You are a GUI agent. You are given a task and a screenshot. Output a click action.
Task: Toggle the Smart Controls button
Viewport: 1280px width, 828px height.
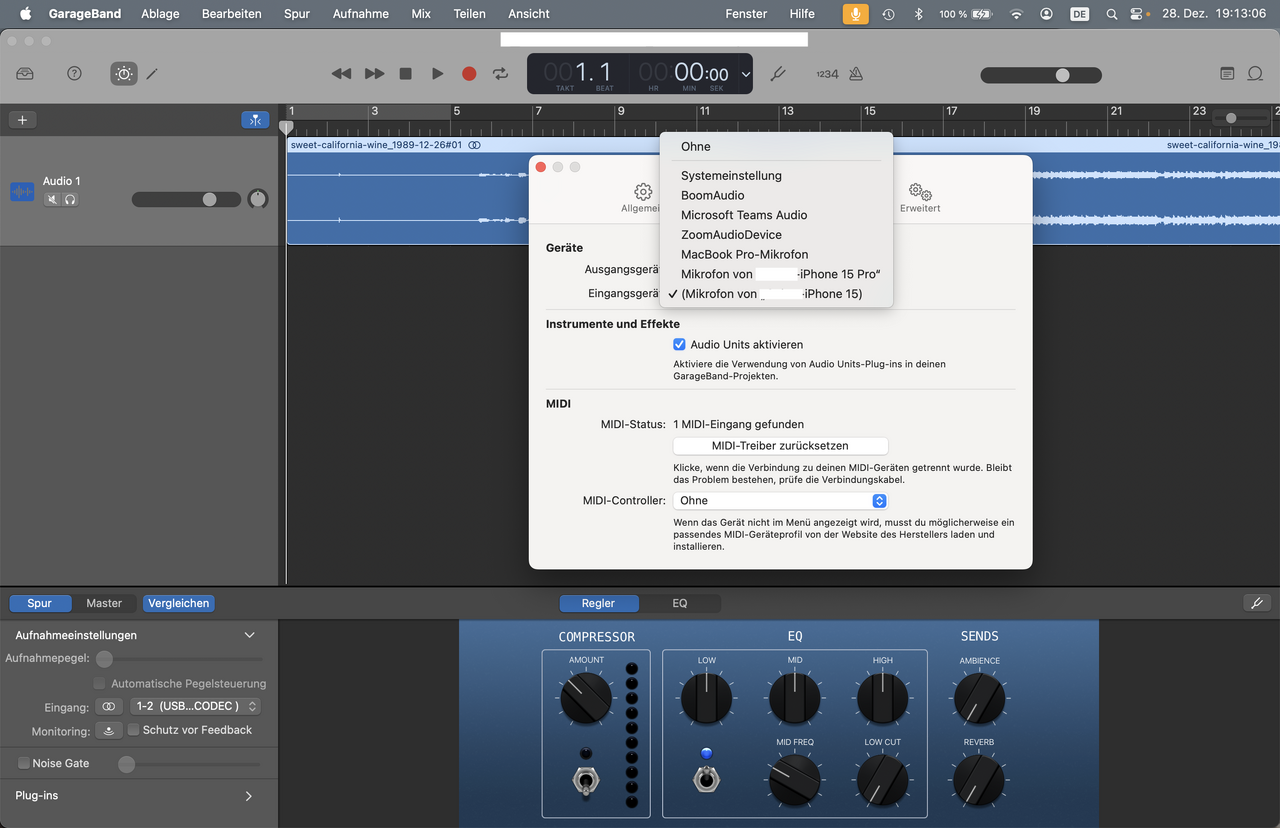point(123,74)
